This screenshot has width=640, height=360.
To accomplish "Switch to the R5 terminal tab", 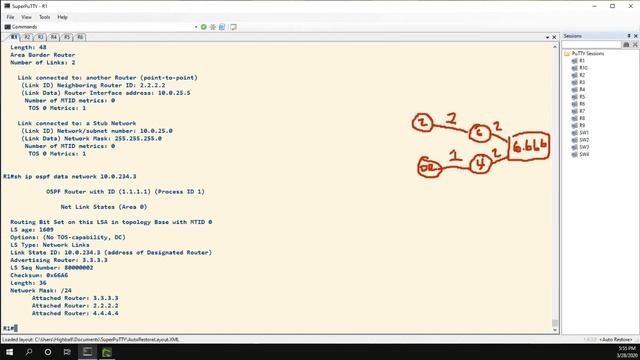I will 67,37.
